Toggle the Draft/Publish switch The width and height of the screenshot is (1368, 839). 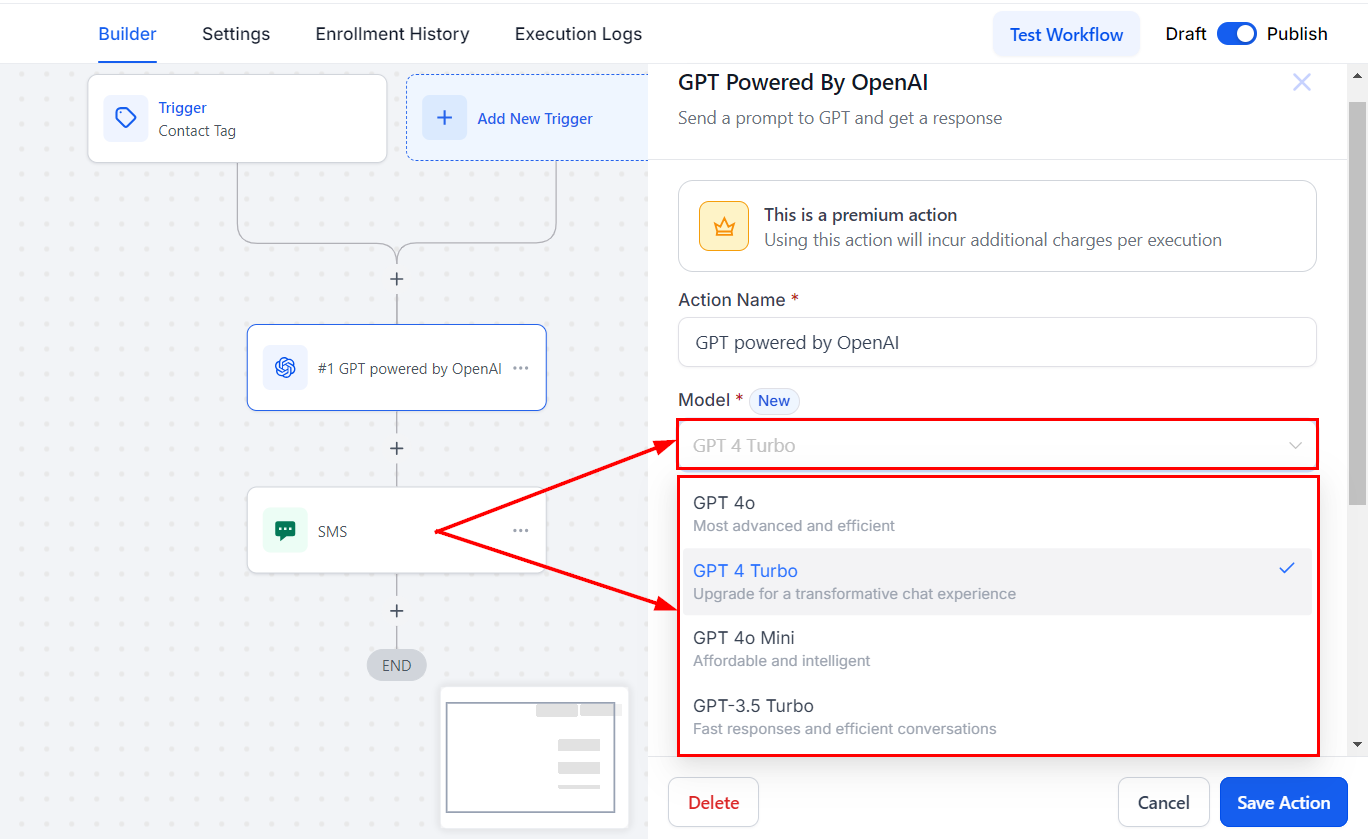click(1237, 34)
